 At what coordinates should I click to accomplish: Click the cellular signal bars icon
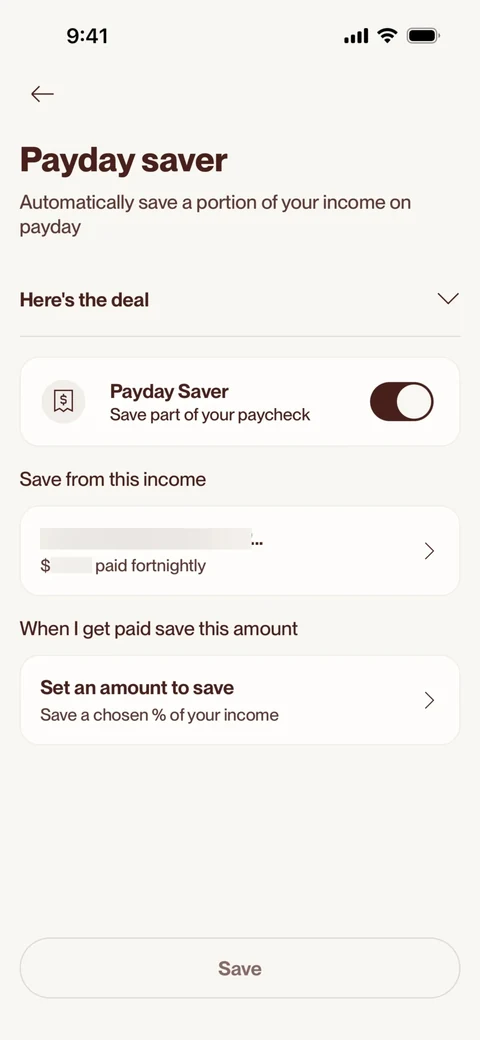point(356,36)
